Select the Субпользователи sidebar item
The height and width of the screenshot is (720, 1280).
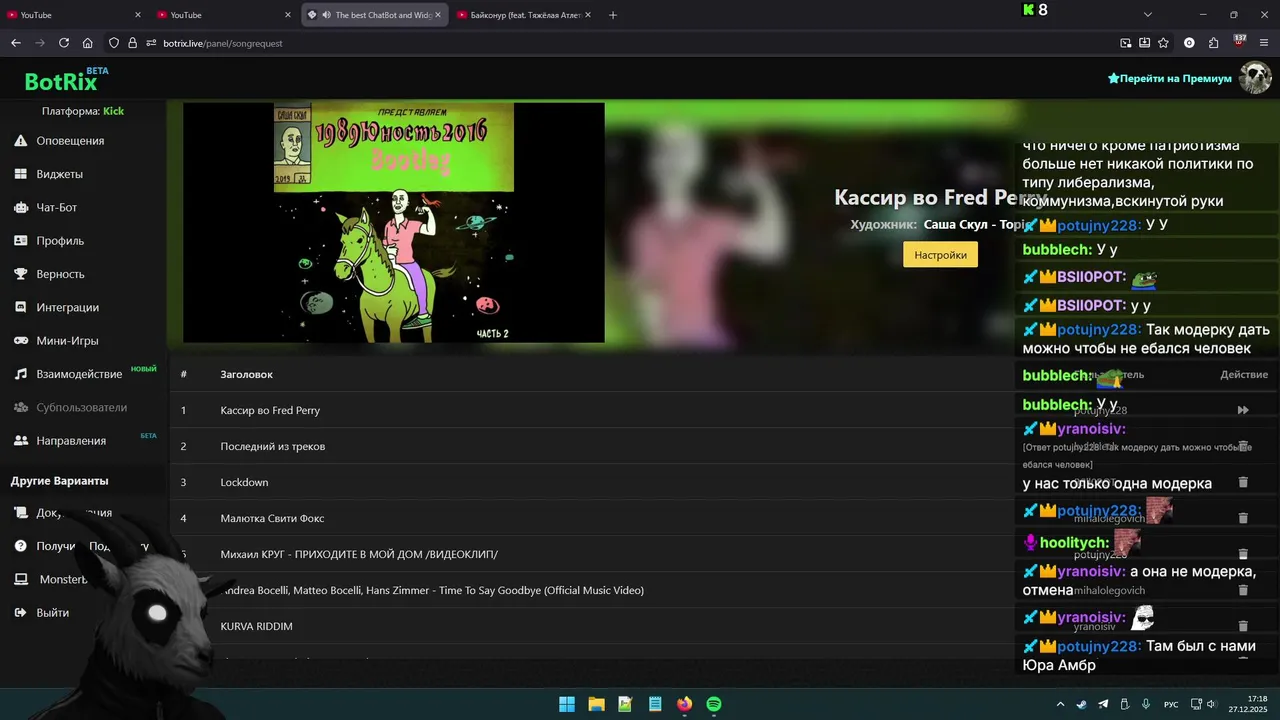click(71, 407)
